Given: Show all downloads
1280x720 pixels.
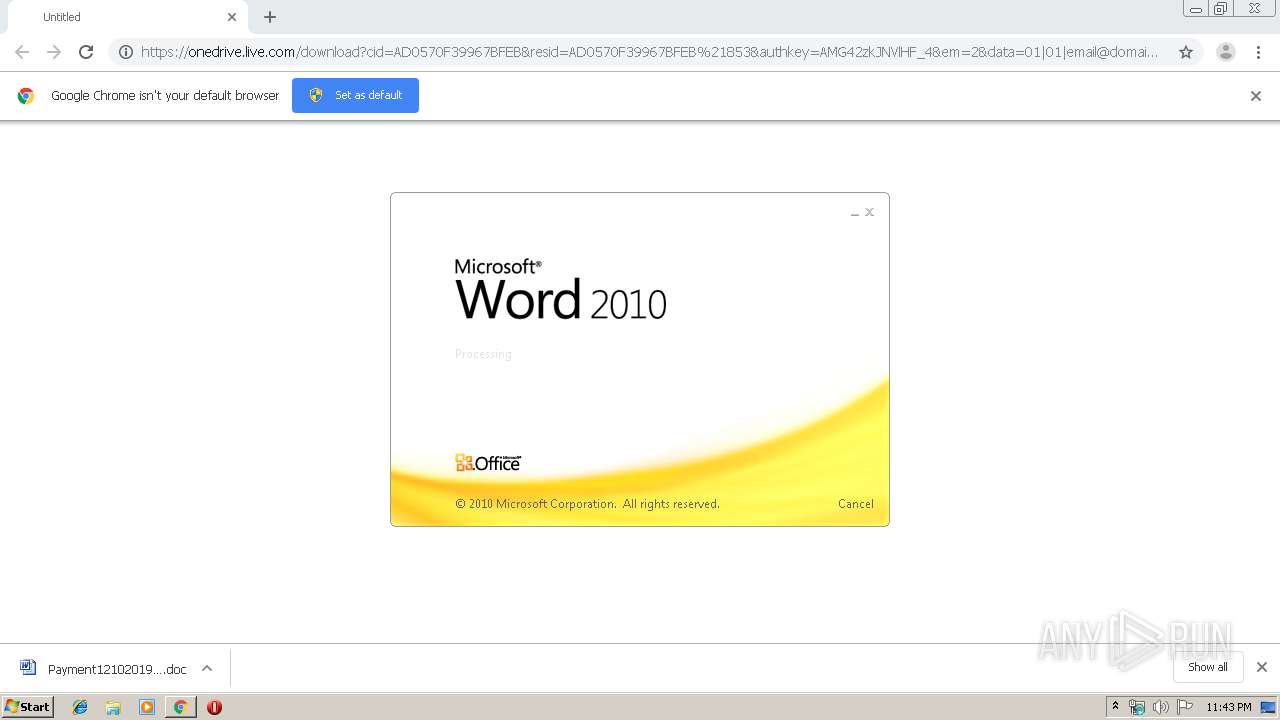Looking at the screenshot, I should (x=1207, y=667).
